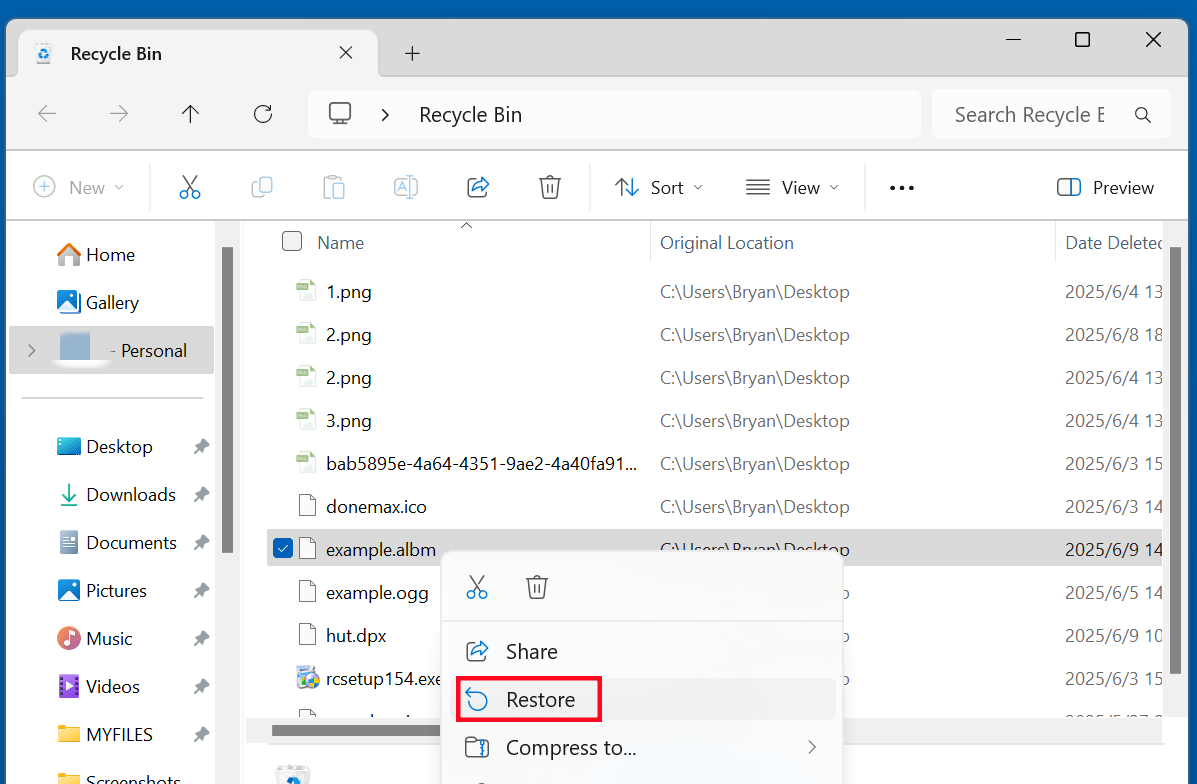Image resolution: width=1197 pixels, height=784 pixels.
Task: Toggle the Preview pane
Action: [x=1104, y=187]
